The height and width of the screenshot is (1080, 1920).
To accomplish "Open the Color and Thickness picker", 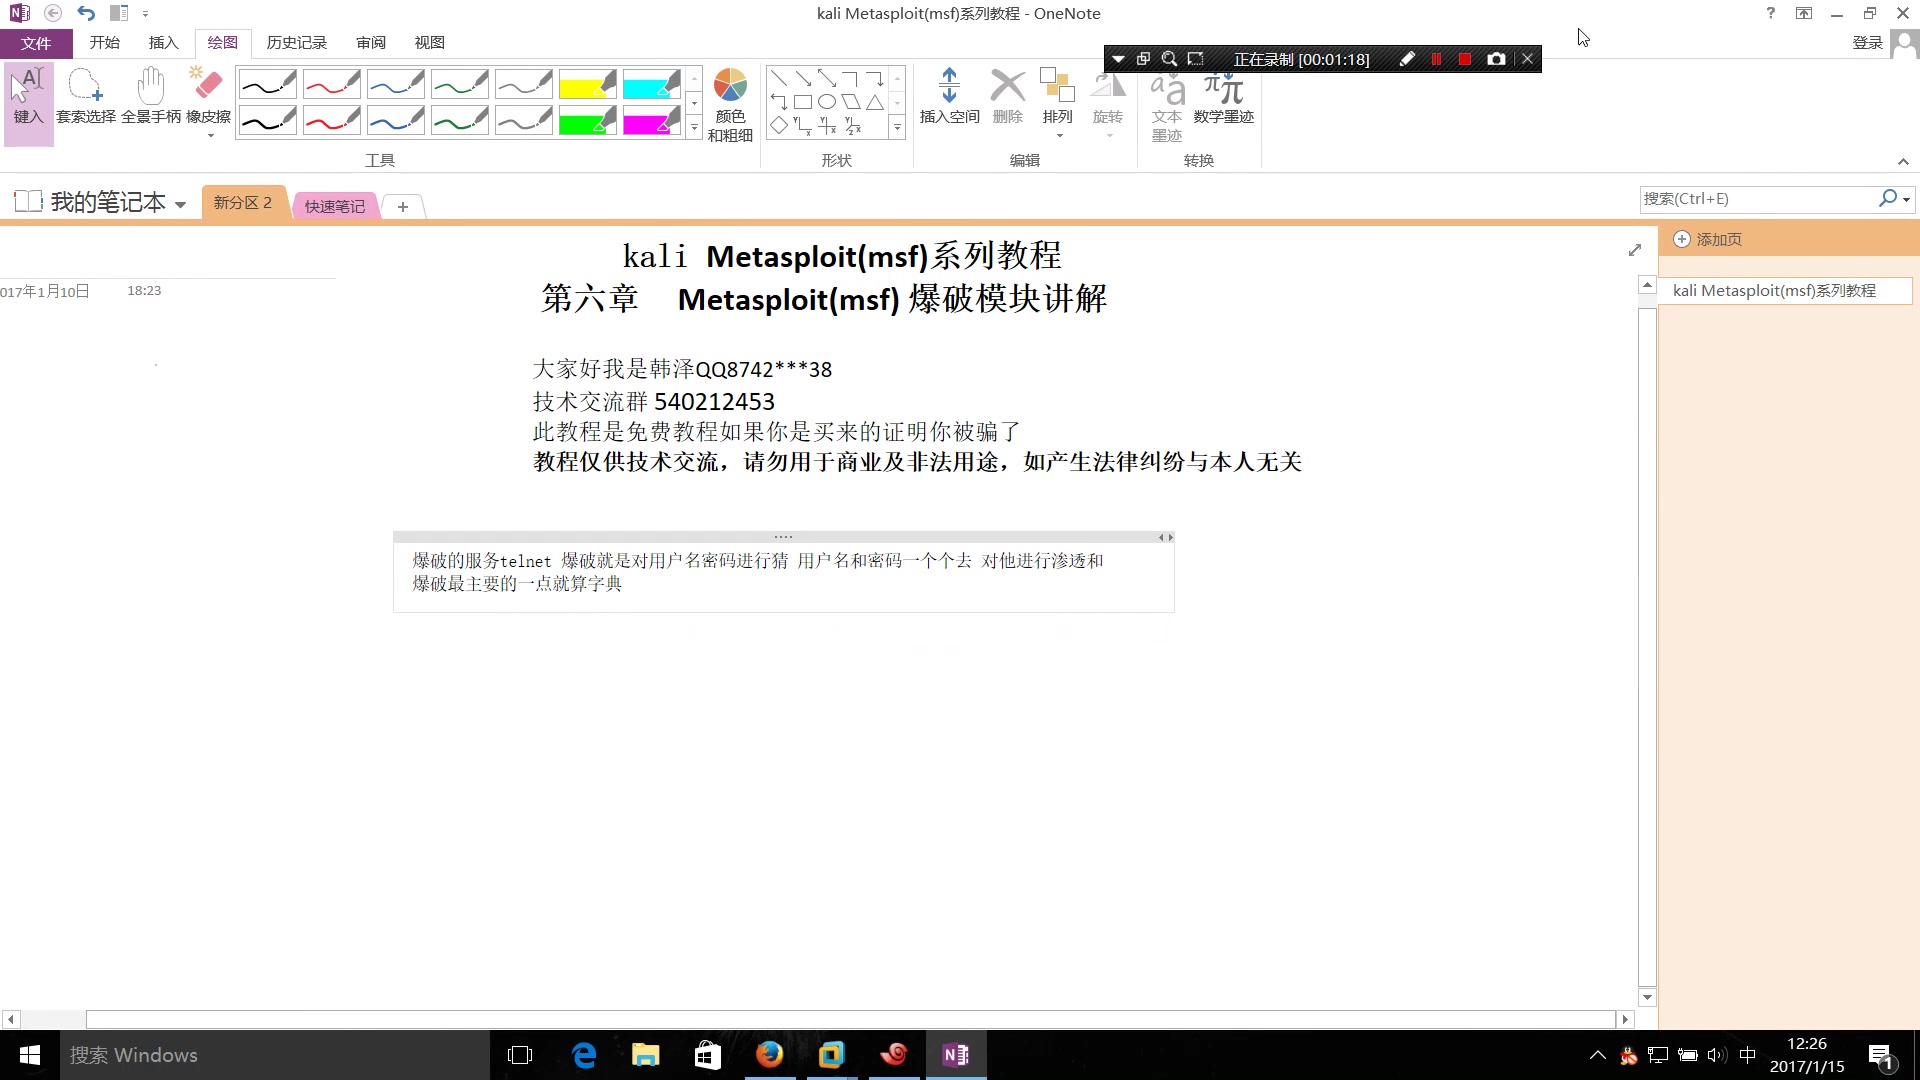I will tap(731, 100).
